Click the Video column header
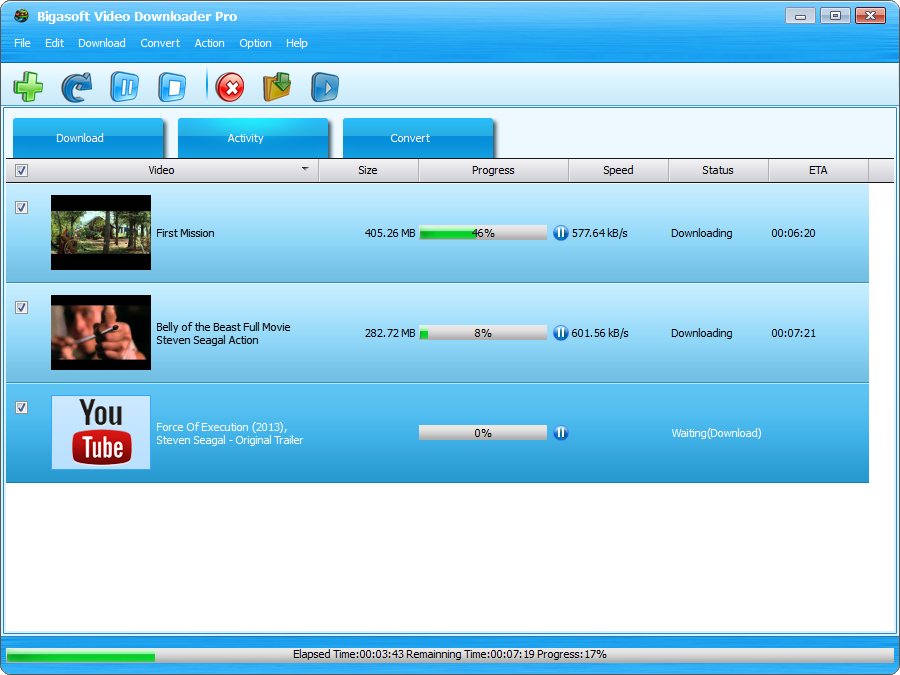 tap(162, 170)
